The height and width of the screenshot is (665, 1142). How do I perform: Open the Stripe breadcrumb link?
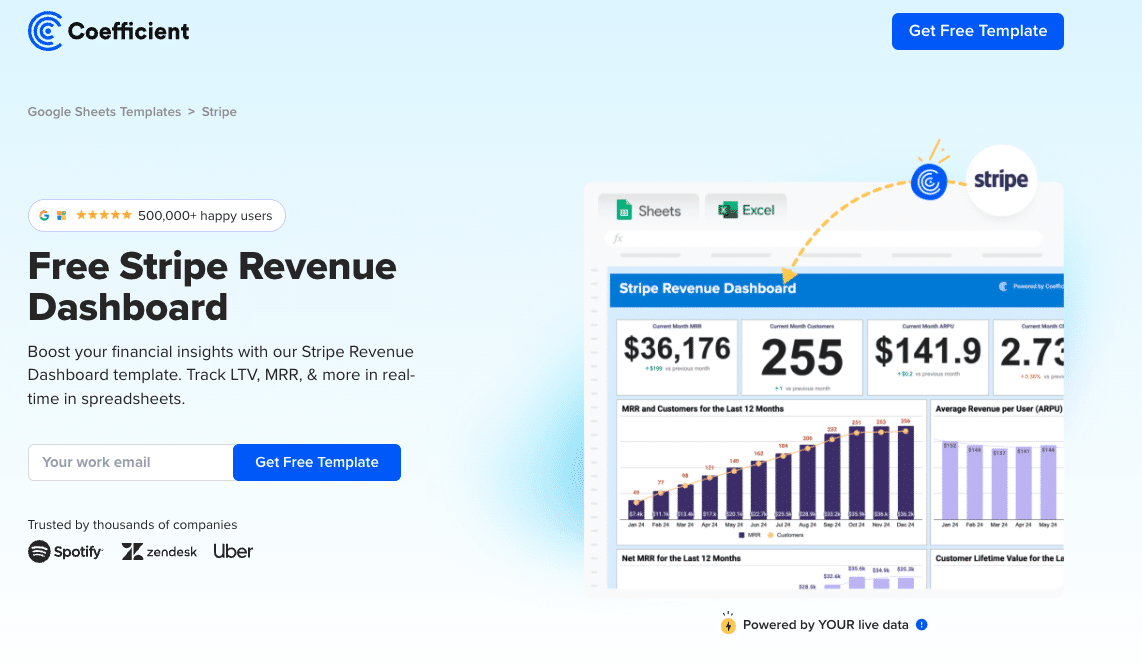tap(219, 111)
